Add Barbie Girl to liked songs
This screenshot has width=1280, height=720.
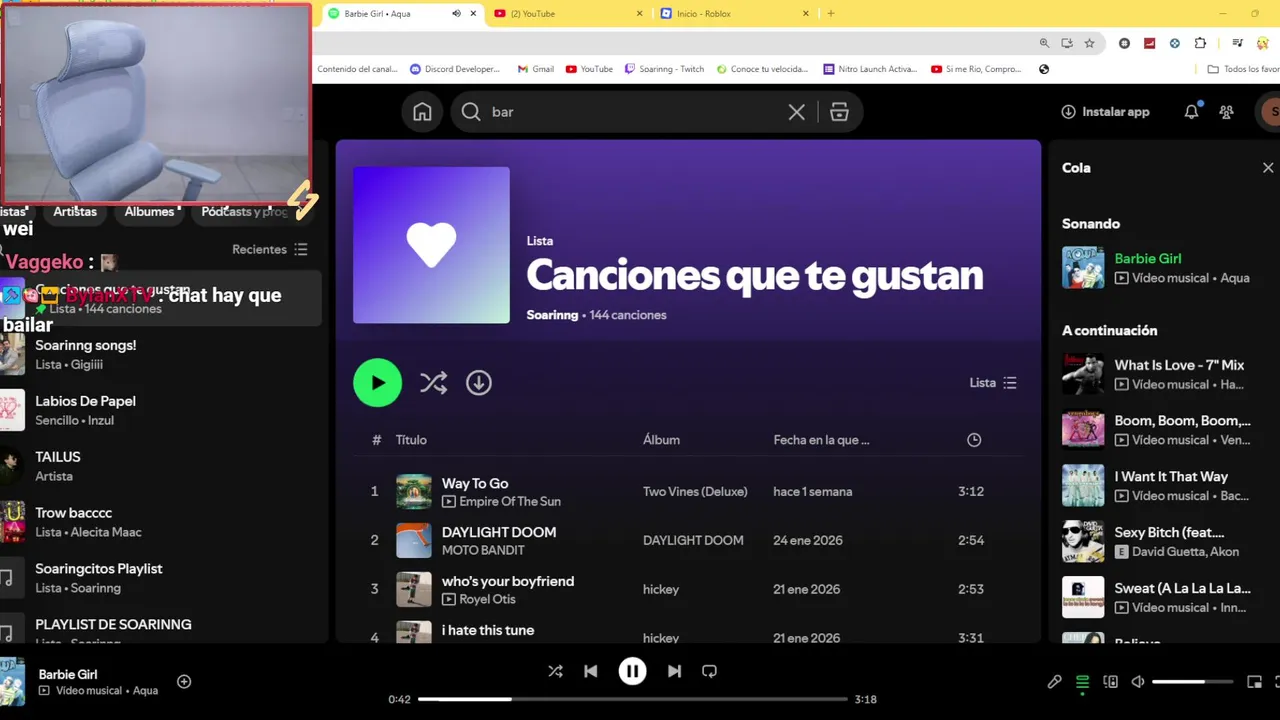[x=184, y=681]
